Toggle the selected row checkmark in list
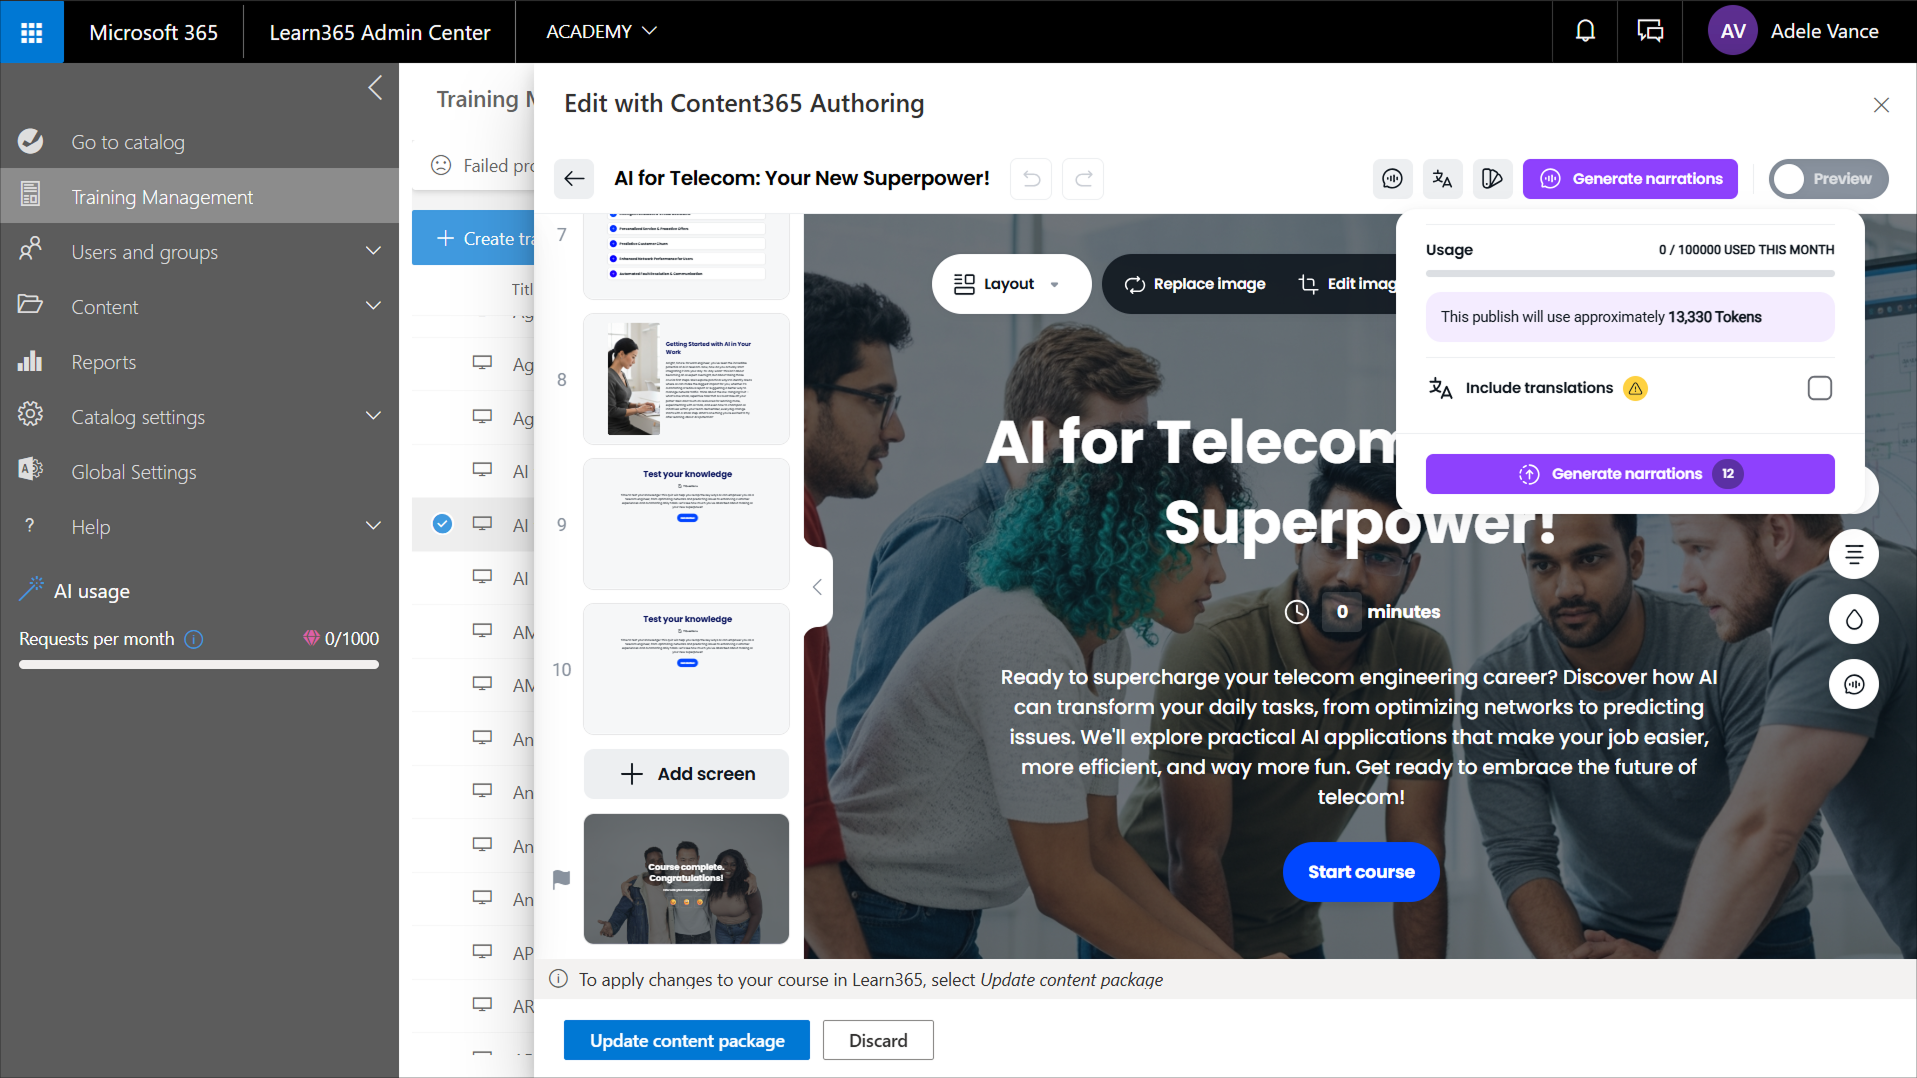 click(442, 524)
